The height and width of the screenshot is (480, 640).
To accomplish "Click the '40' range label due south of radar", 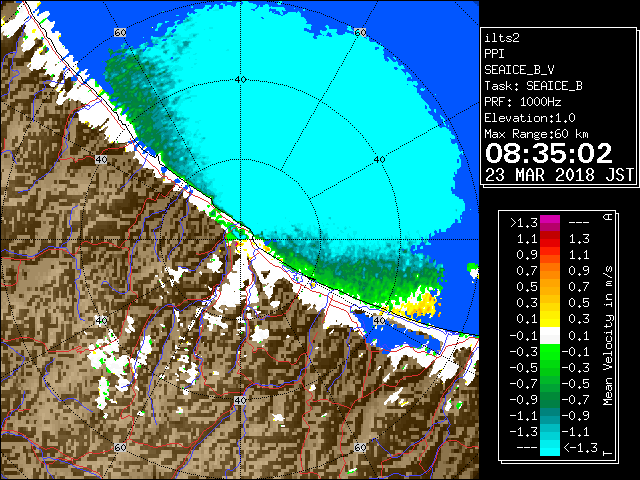I will coord(240,400).
